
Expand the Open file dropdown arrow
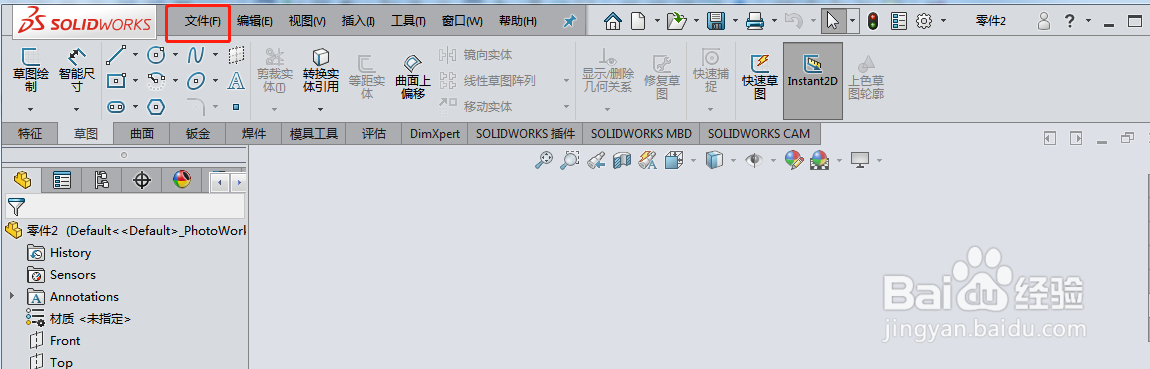click(x=695, y=21)
